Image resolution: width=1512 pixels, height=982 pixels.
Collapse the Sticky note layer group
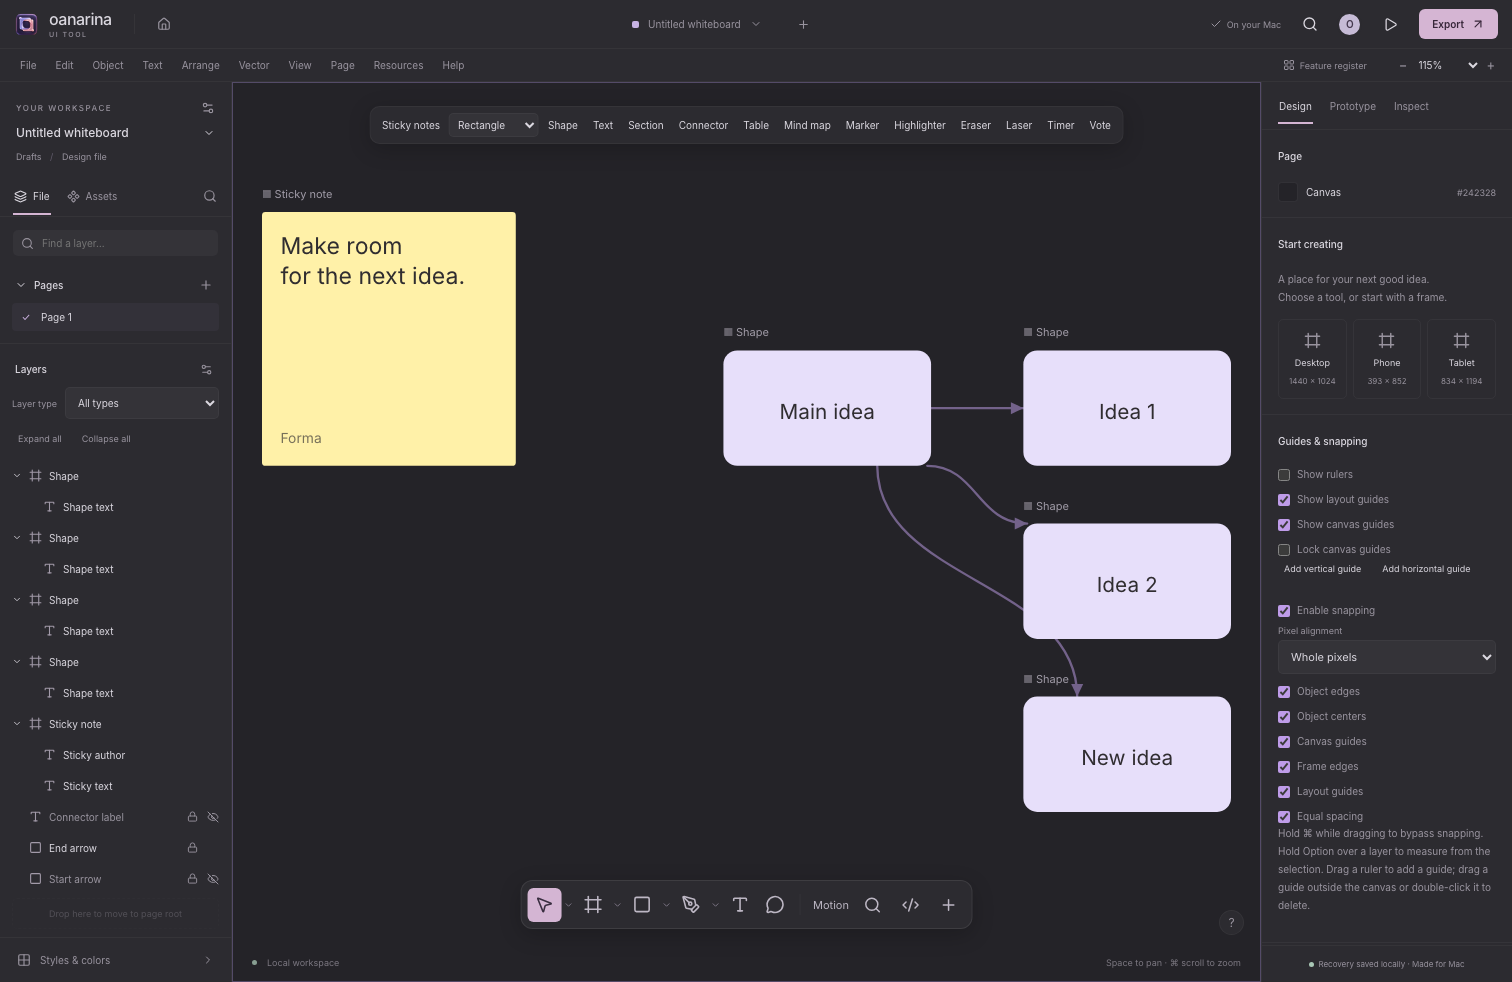coord(17,724)
